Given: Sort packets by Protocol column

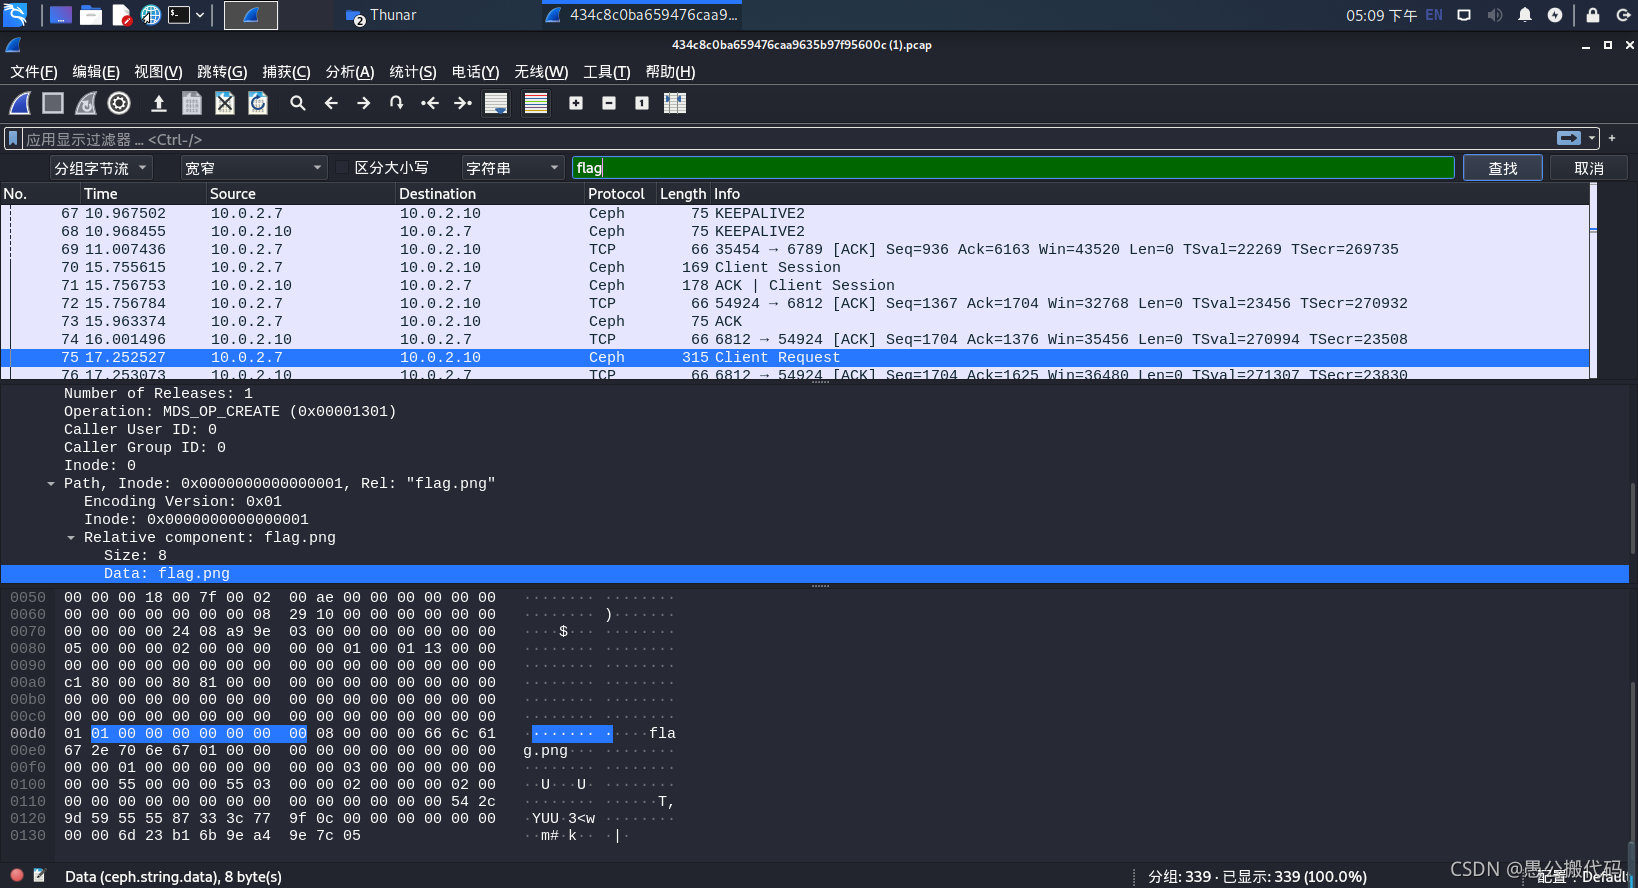Looking at the screenshot, I should point(619,194).
